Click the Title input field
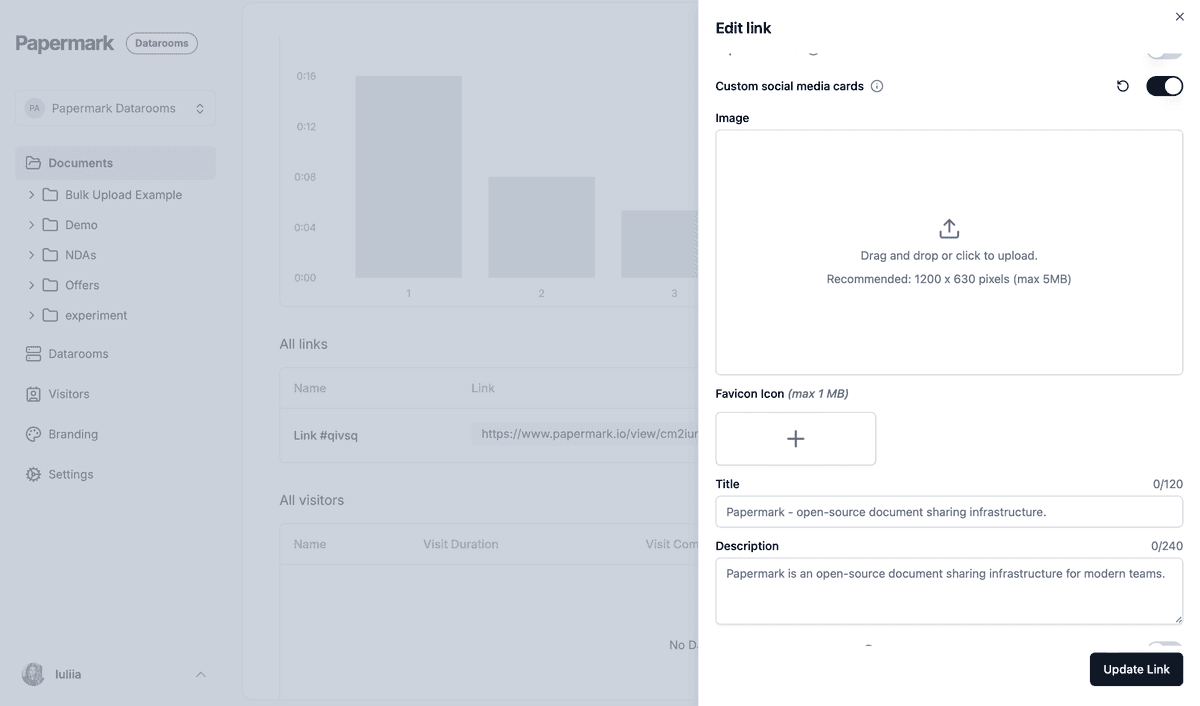Screen dimensions: 1200x706 [x=949, y=512]
